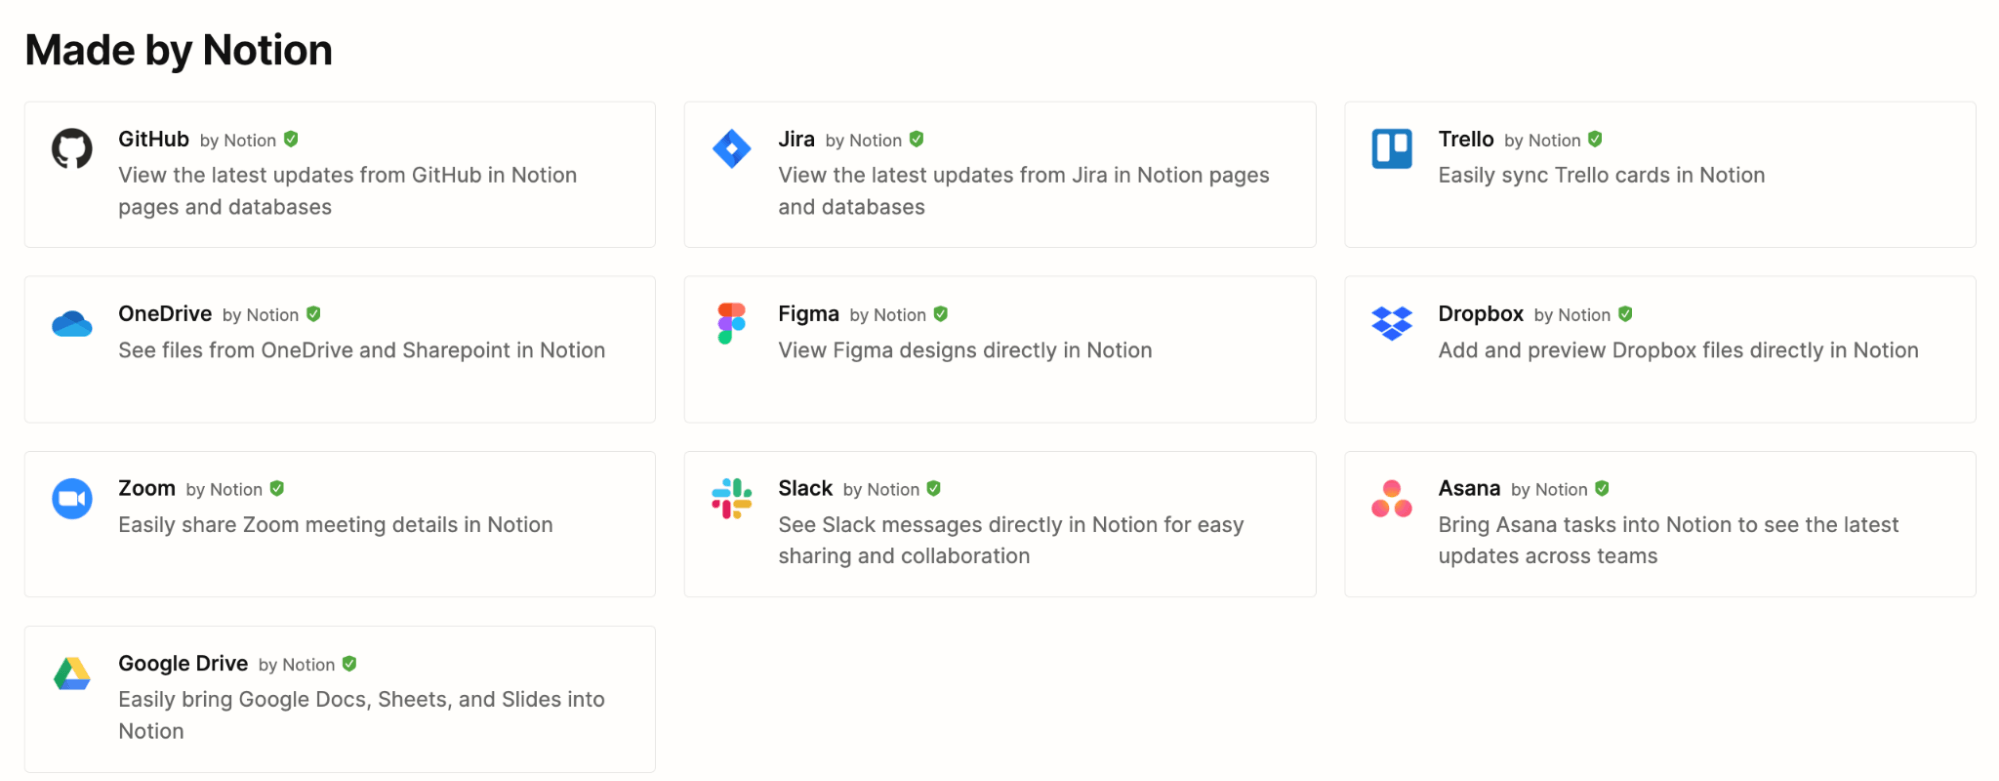Click the Trello board icon
1999x781 pixels.
click(1391, 149)
